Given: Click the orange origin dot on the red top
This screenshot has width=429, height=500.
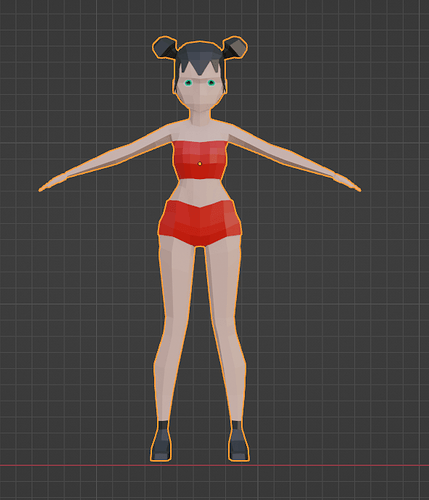Looking at the screenshot, I should coord(200,163).
